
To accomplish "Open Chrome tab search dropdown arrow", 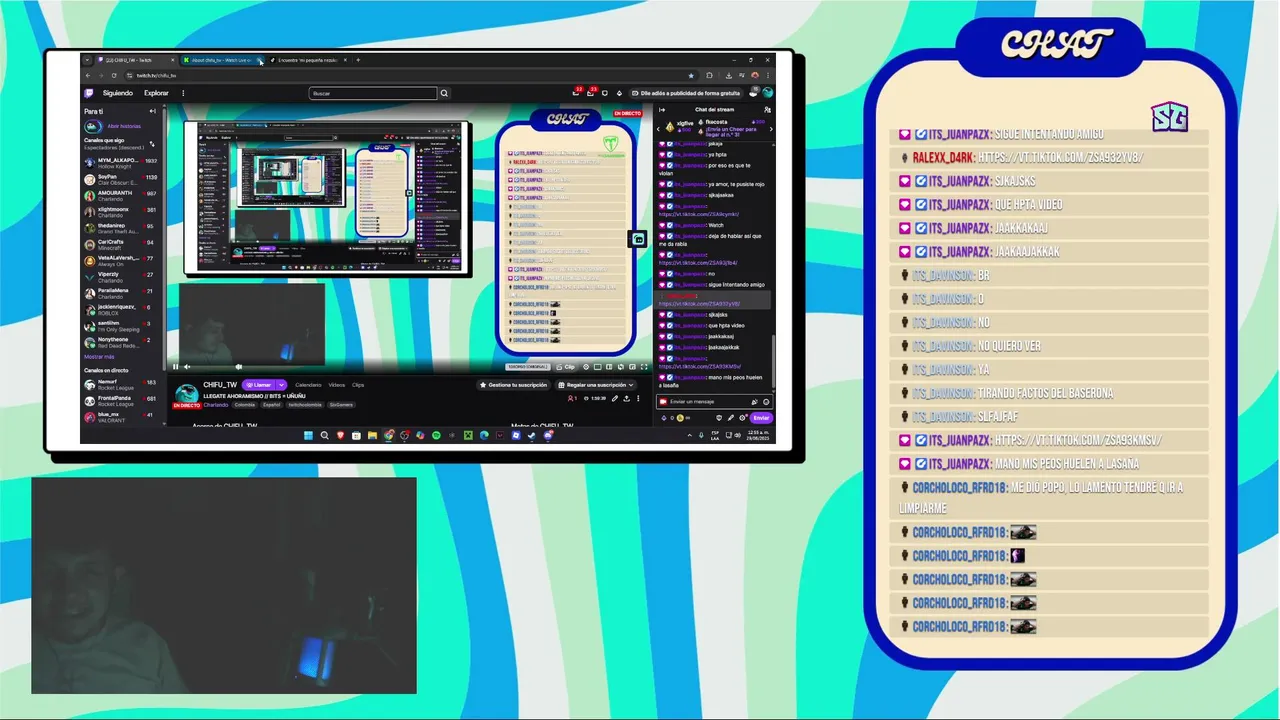I will pos(87,60).
